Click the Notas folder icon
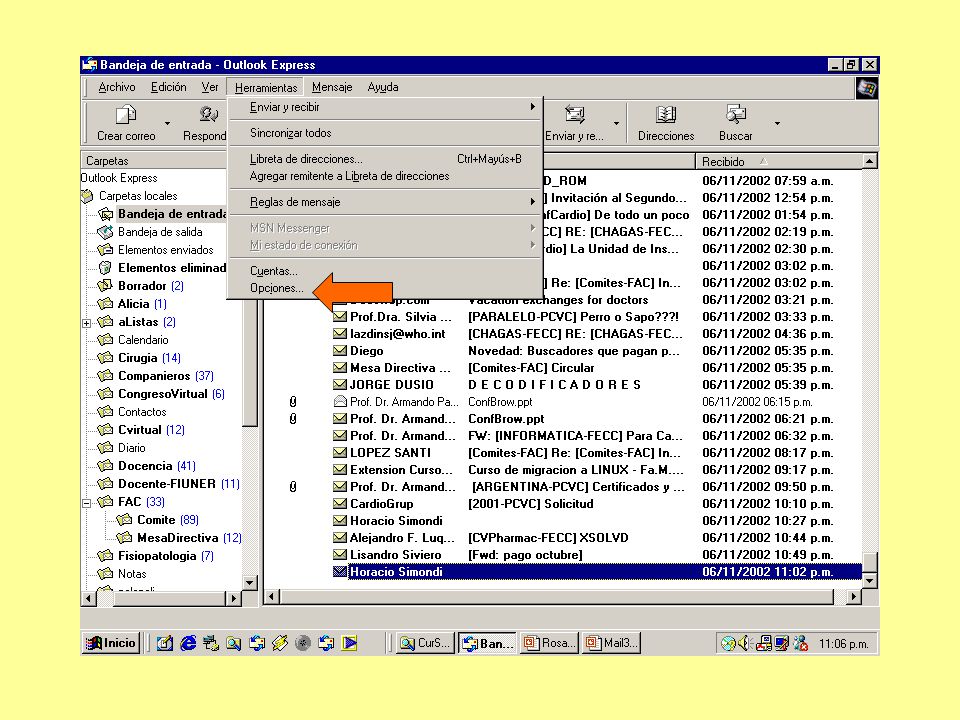Viewport: 960px width, 720px height. [105, 574]
